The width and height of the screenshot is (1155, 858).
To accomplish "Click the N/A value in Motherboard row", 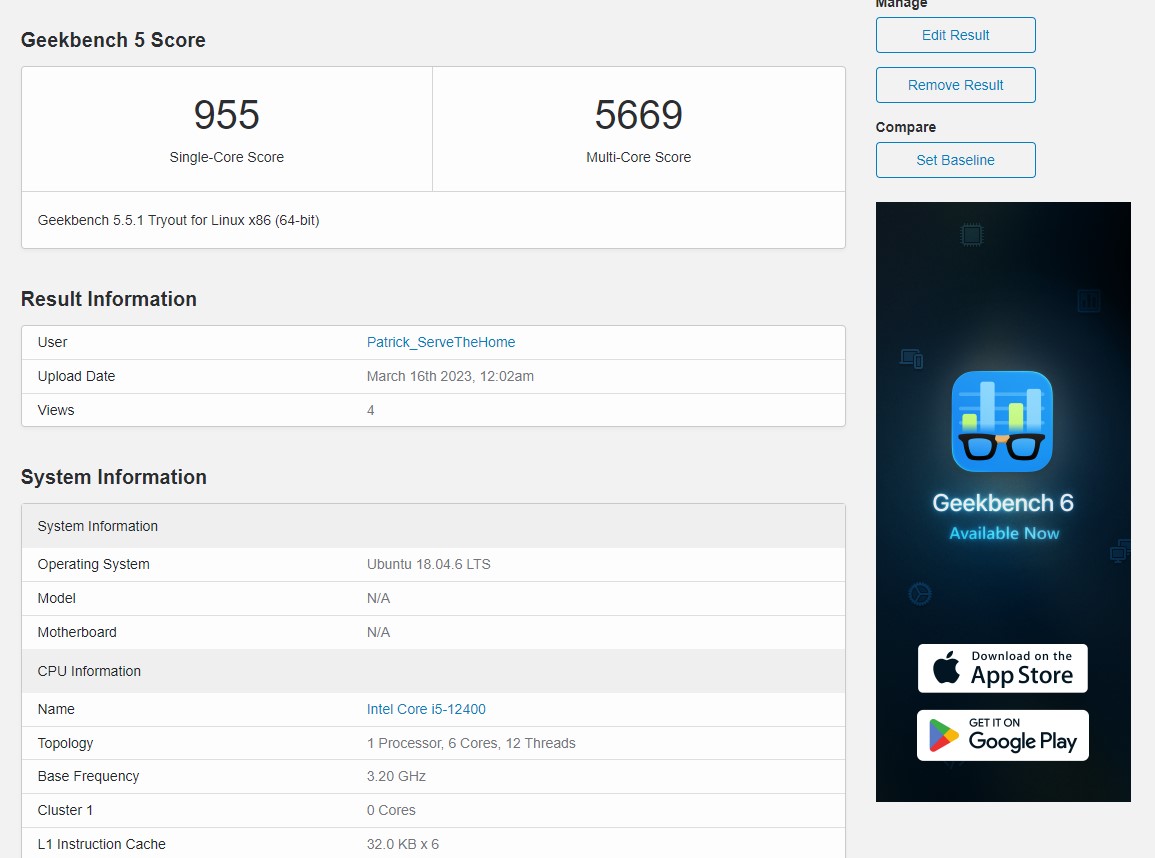I will (x=379, y=633).
